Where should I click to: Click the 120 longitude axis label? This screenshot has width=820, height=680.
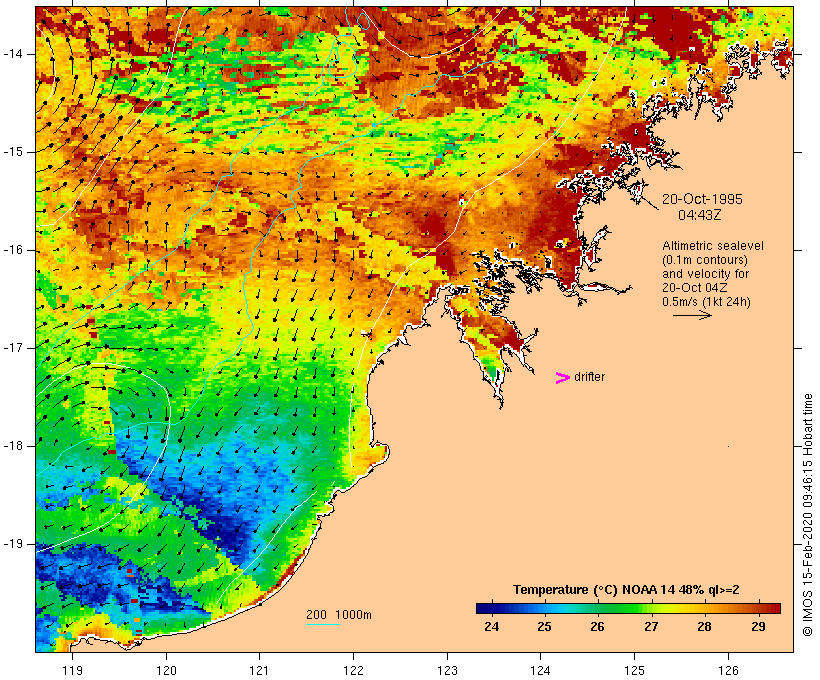point(166,671)
